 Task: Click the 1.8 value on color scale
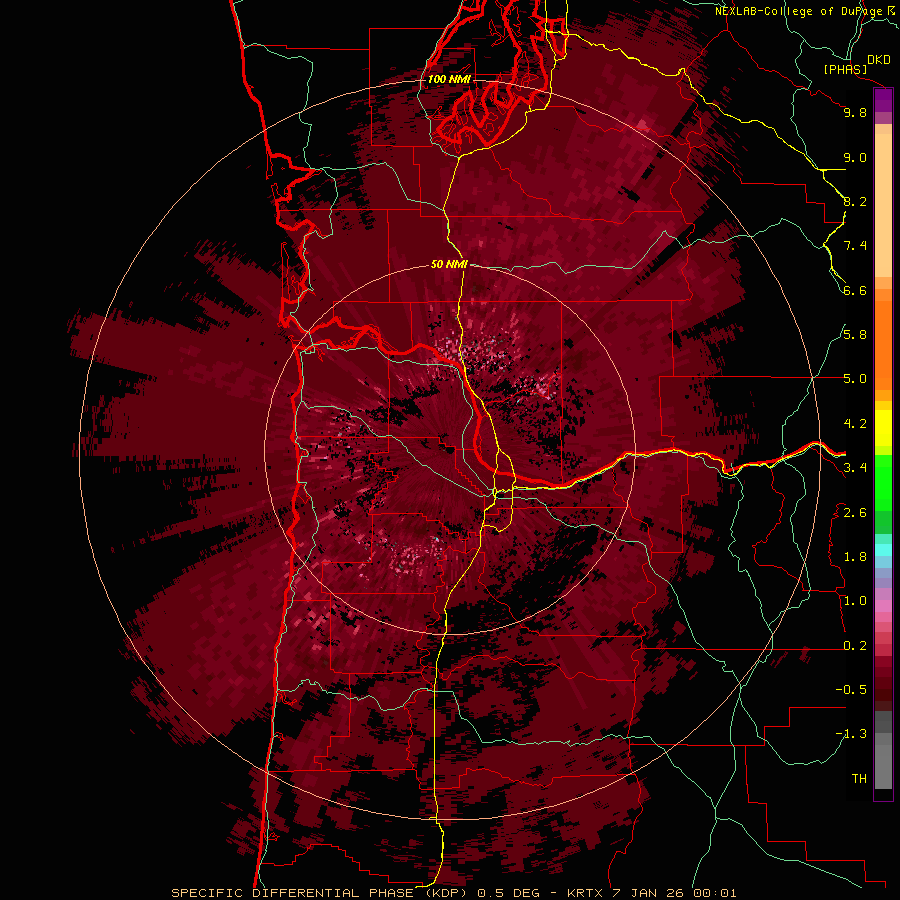coord(855,557)
